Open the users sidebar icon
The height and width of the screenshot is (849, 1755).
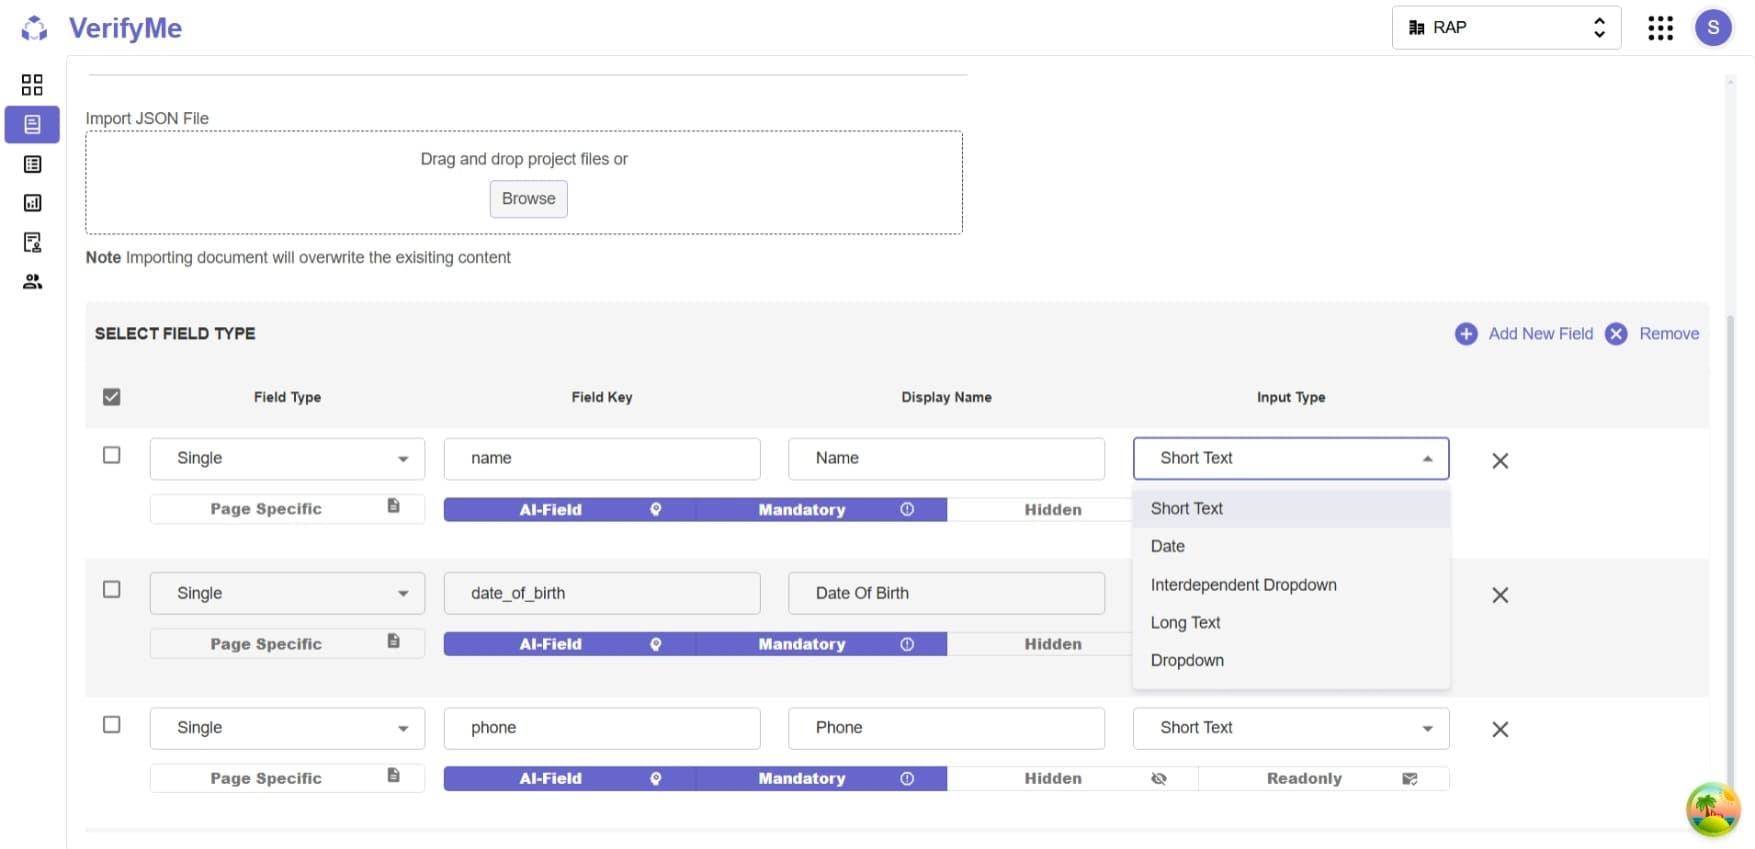coord(32,282)
